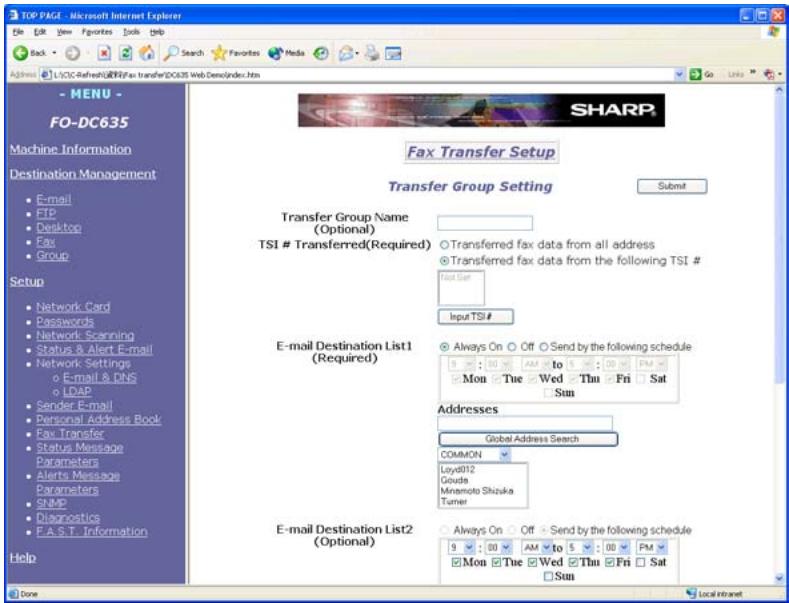This screenshot has width=789, height=603.
Task: Open List2 end minutes dropdown
Action: click(617, 547)
